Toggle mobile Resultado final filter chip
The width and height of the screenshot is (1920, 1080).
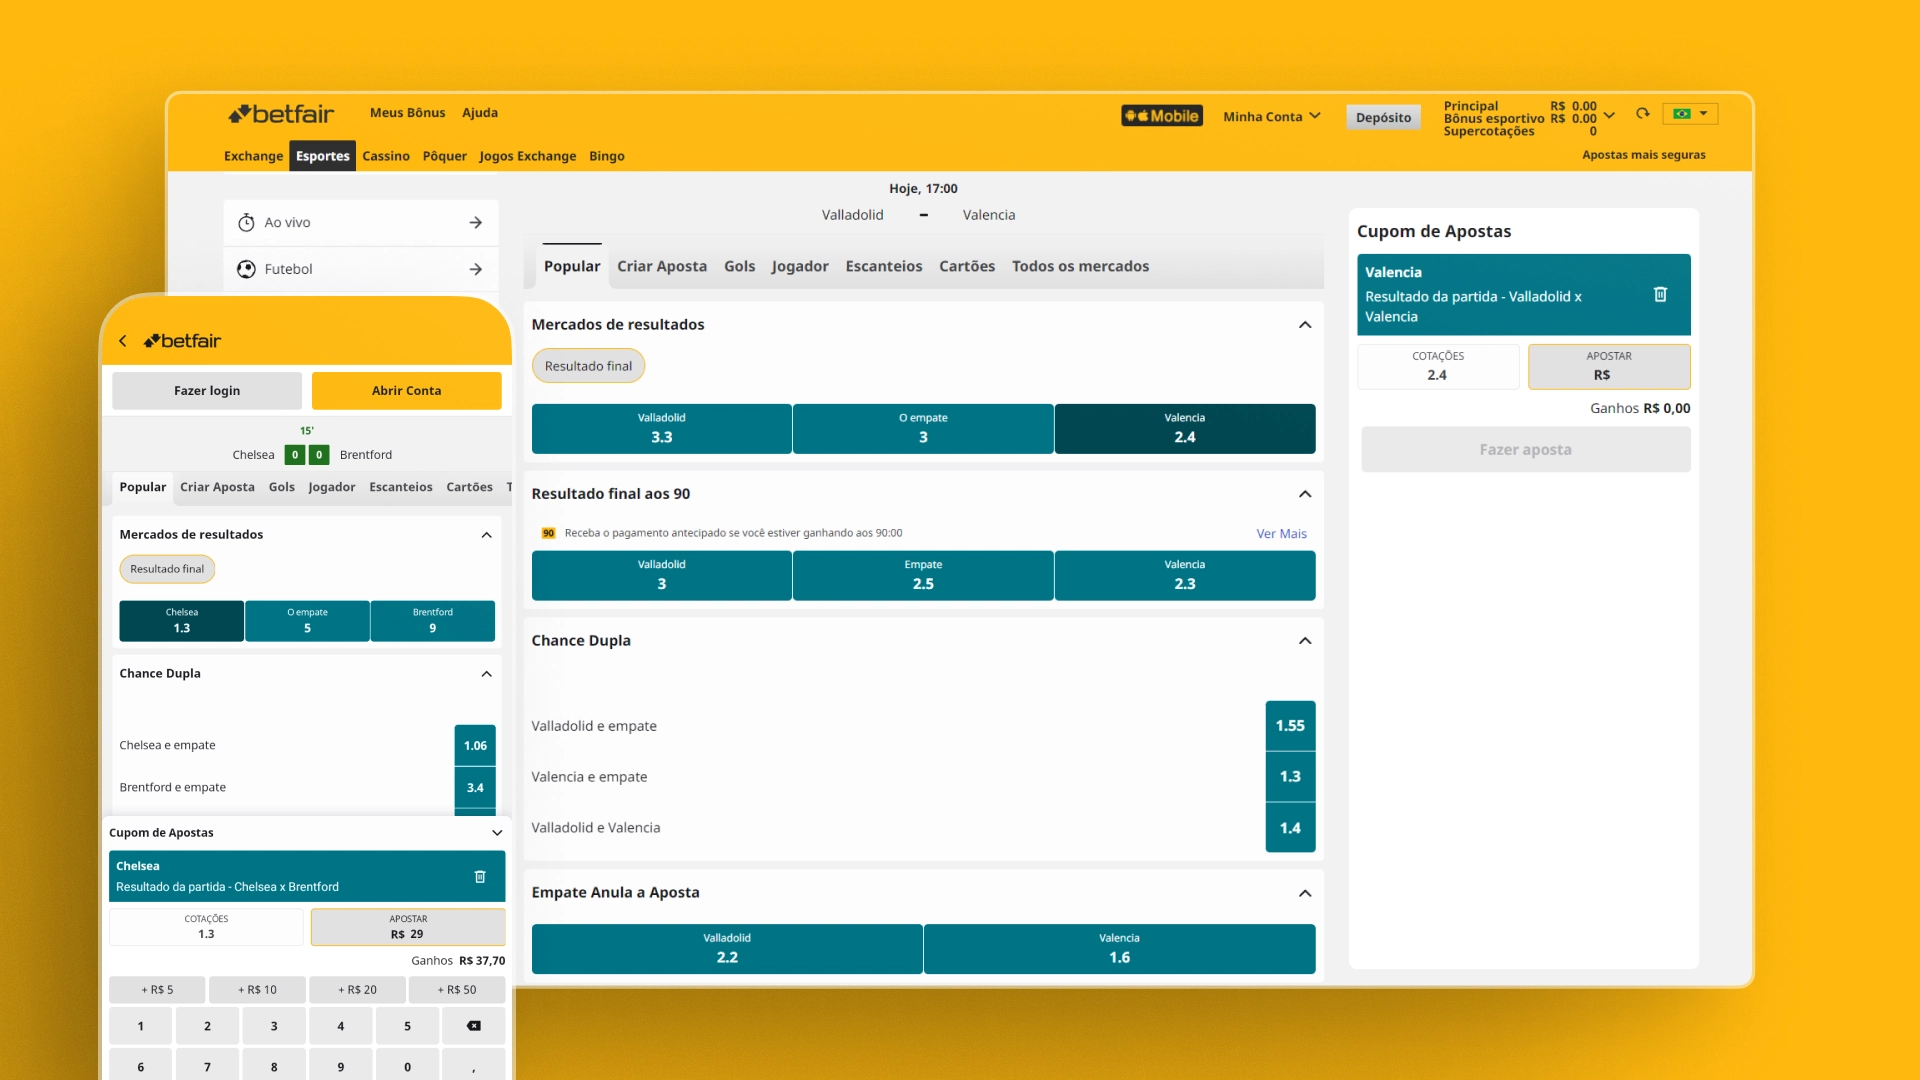click(x=167, y=569)
